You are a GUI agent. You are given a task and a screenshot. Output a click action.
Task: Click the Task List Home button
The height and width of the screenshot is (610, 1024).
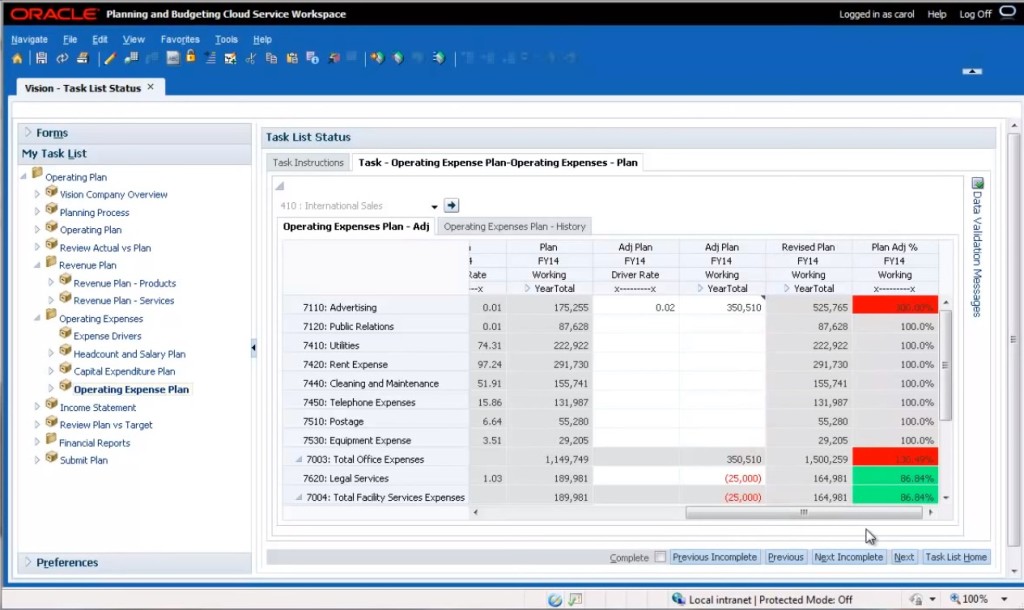pos(956,557)
